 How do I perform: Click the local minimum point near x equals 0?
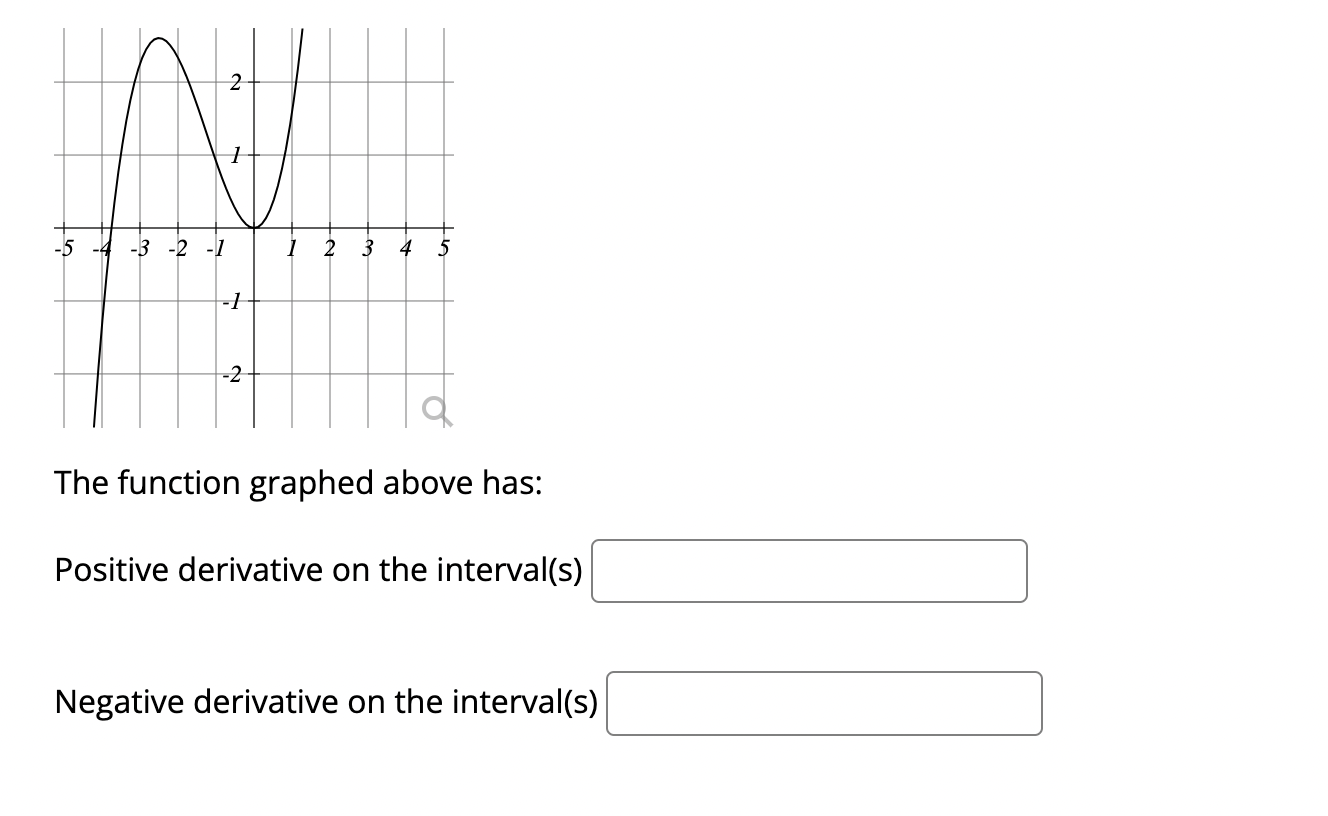tap(252, 228)
